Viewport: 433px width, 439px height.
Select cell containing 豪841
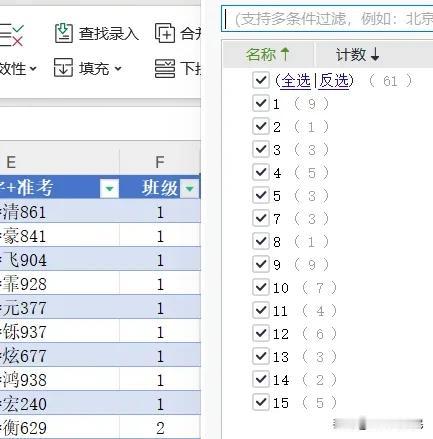60,236
